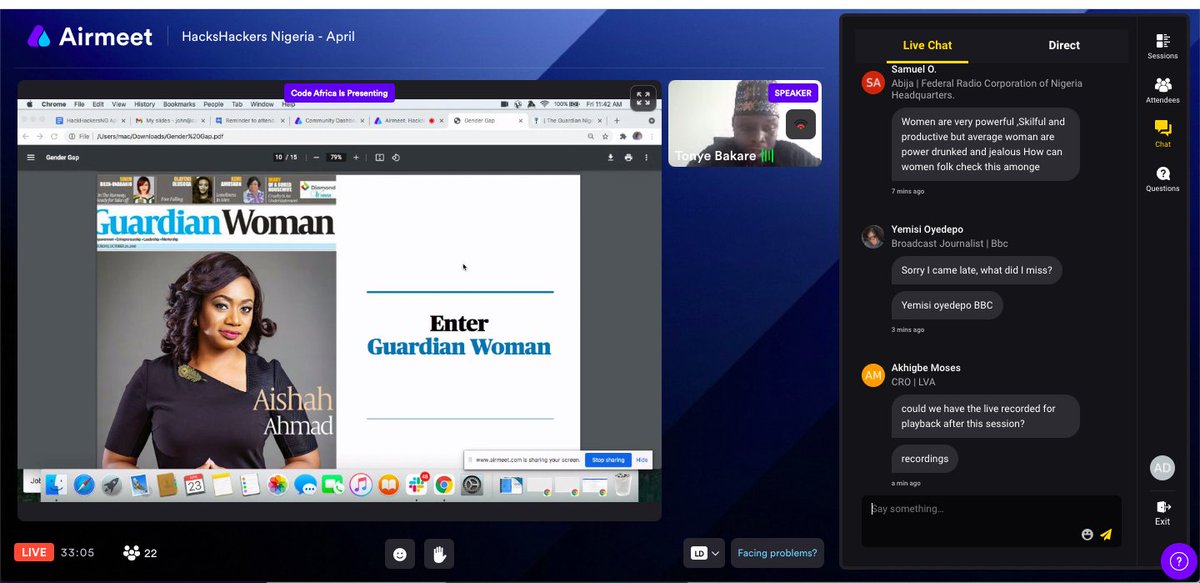Click the PDF rotate icon
The width and height of the screenshot is (1200, 583).
pos(396,157)
